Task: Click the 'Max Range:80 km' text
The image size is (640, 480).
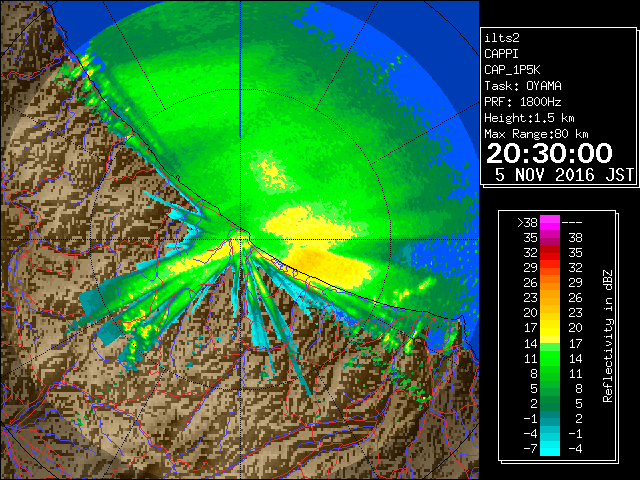Action: (x=536, y=134)
